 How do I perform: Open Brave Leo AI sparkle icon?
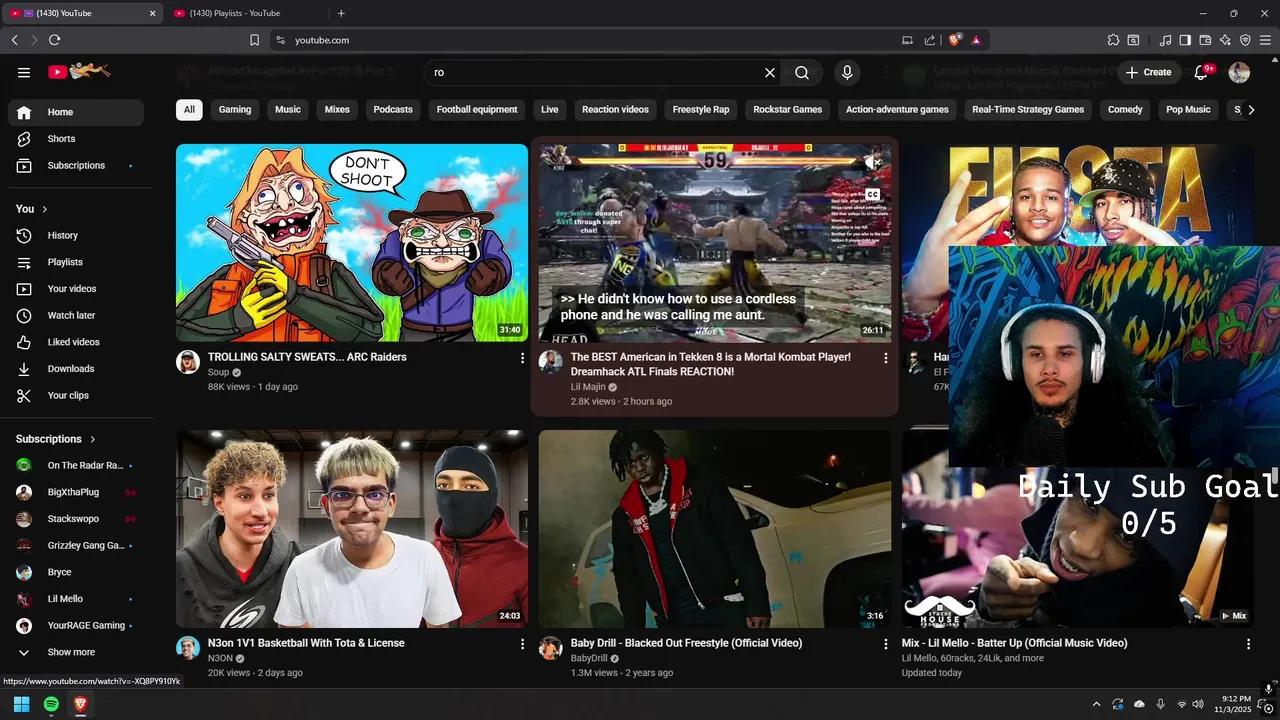1225,40
